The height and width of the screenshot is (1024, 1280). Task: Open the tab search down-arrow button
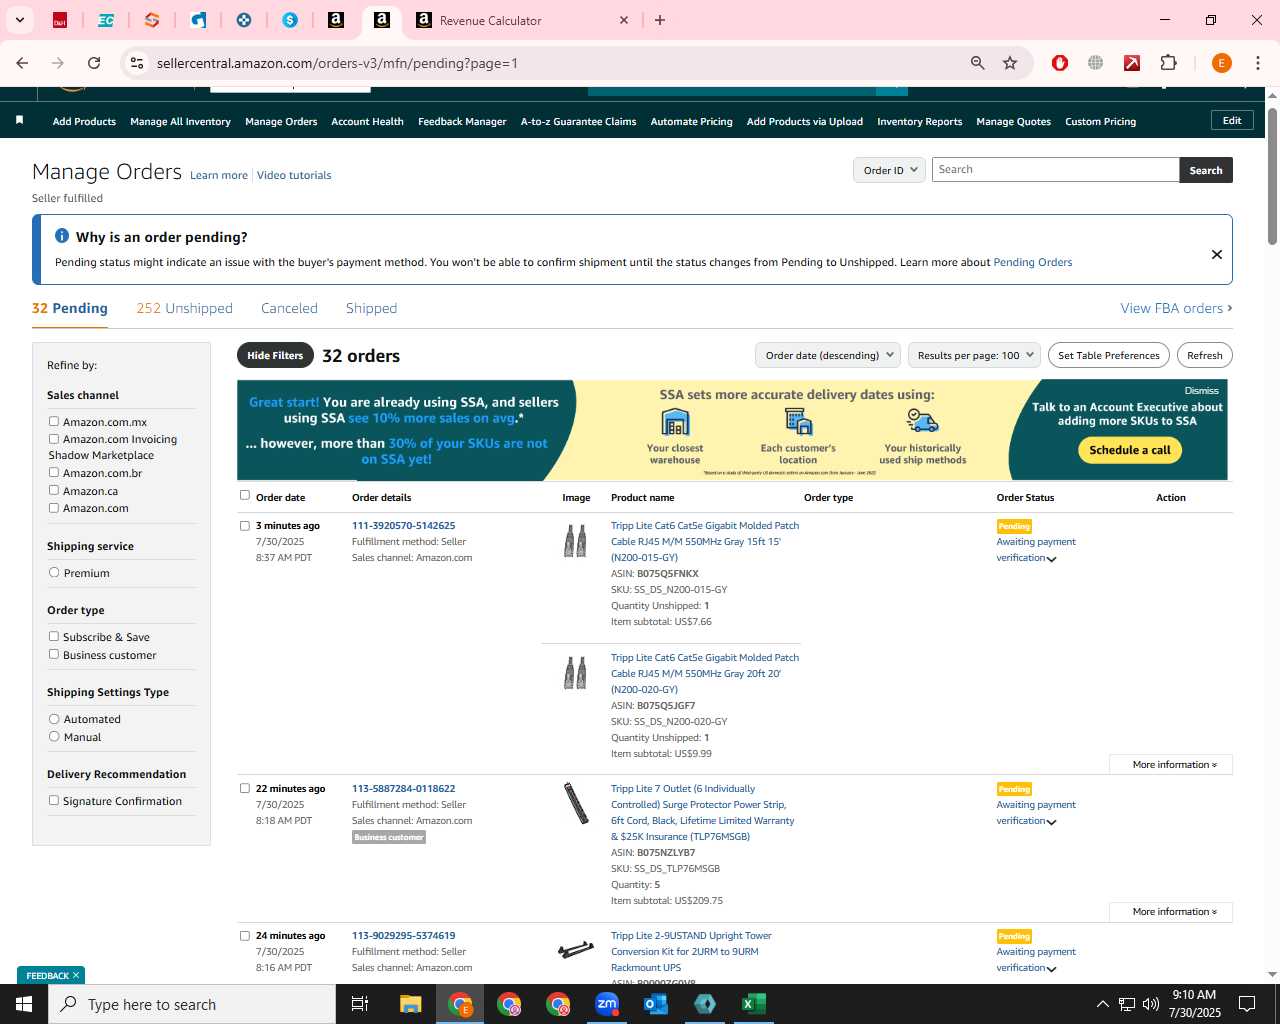pyautogui.click(x=19, y=20)
